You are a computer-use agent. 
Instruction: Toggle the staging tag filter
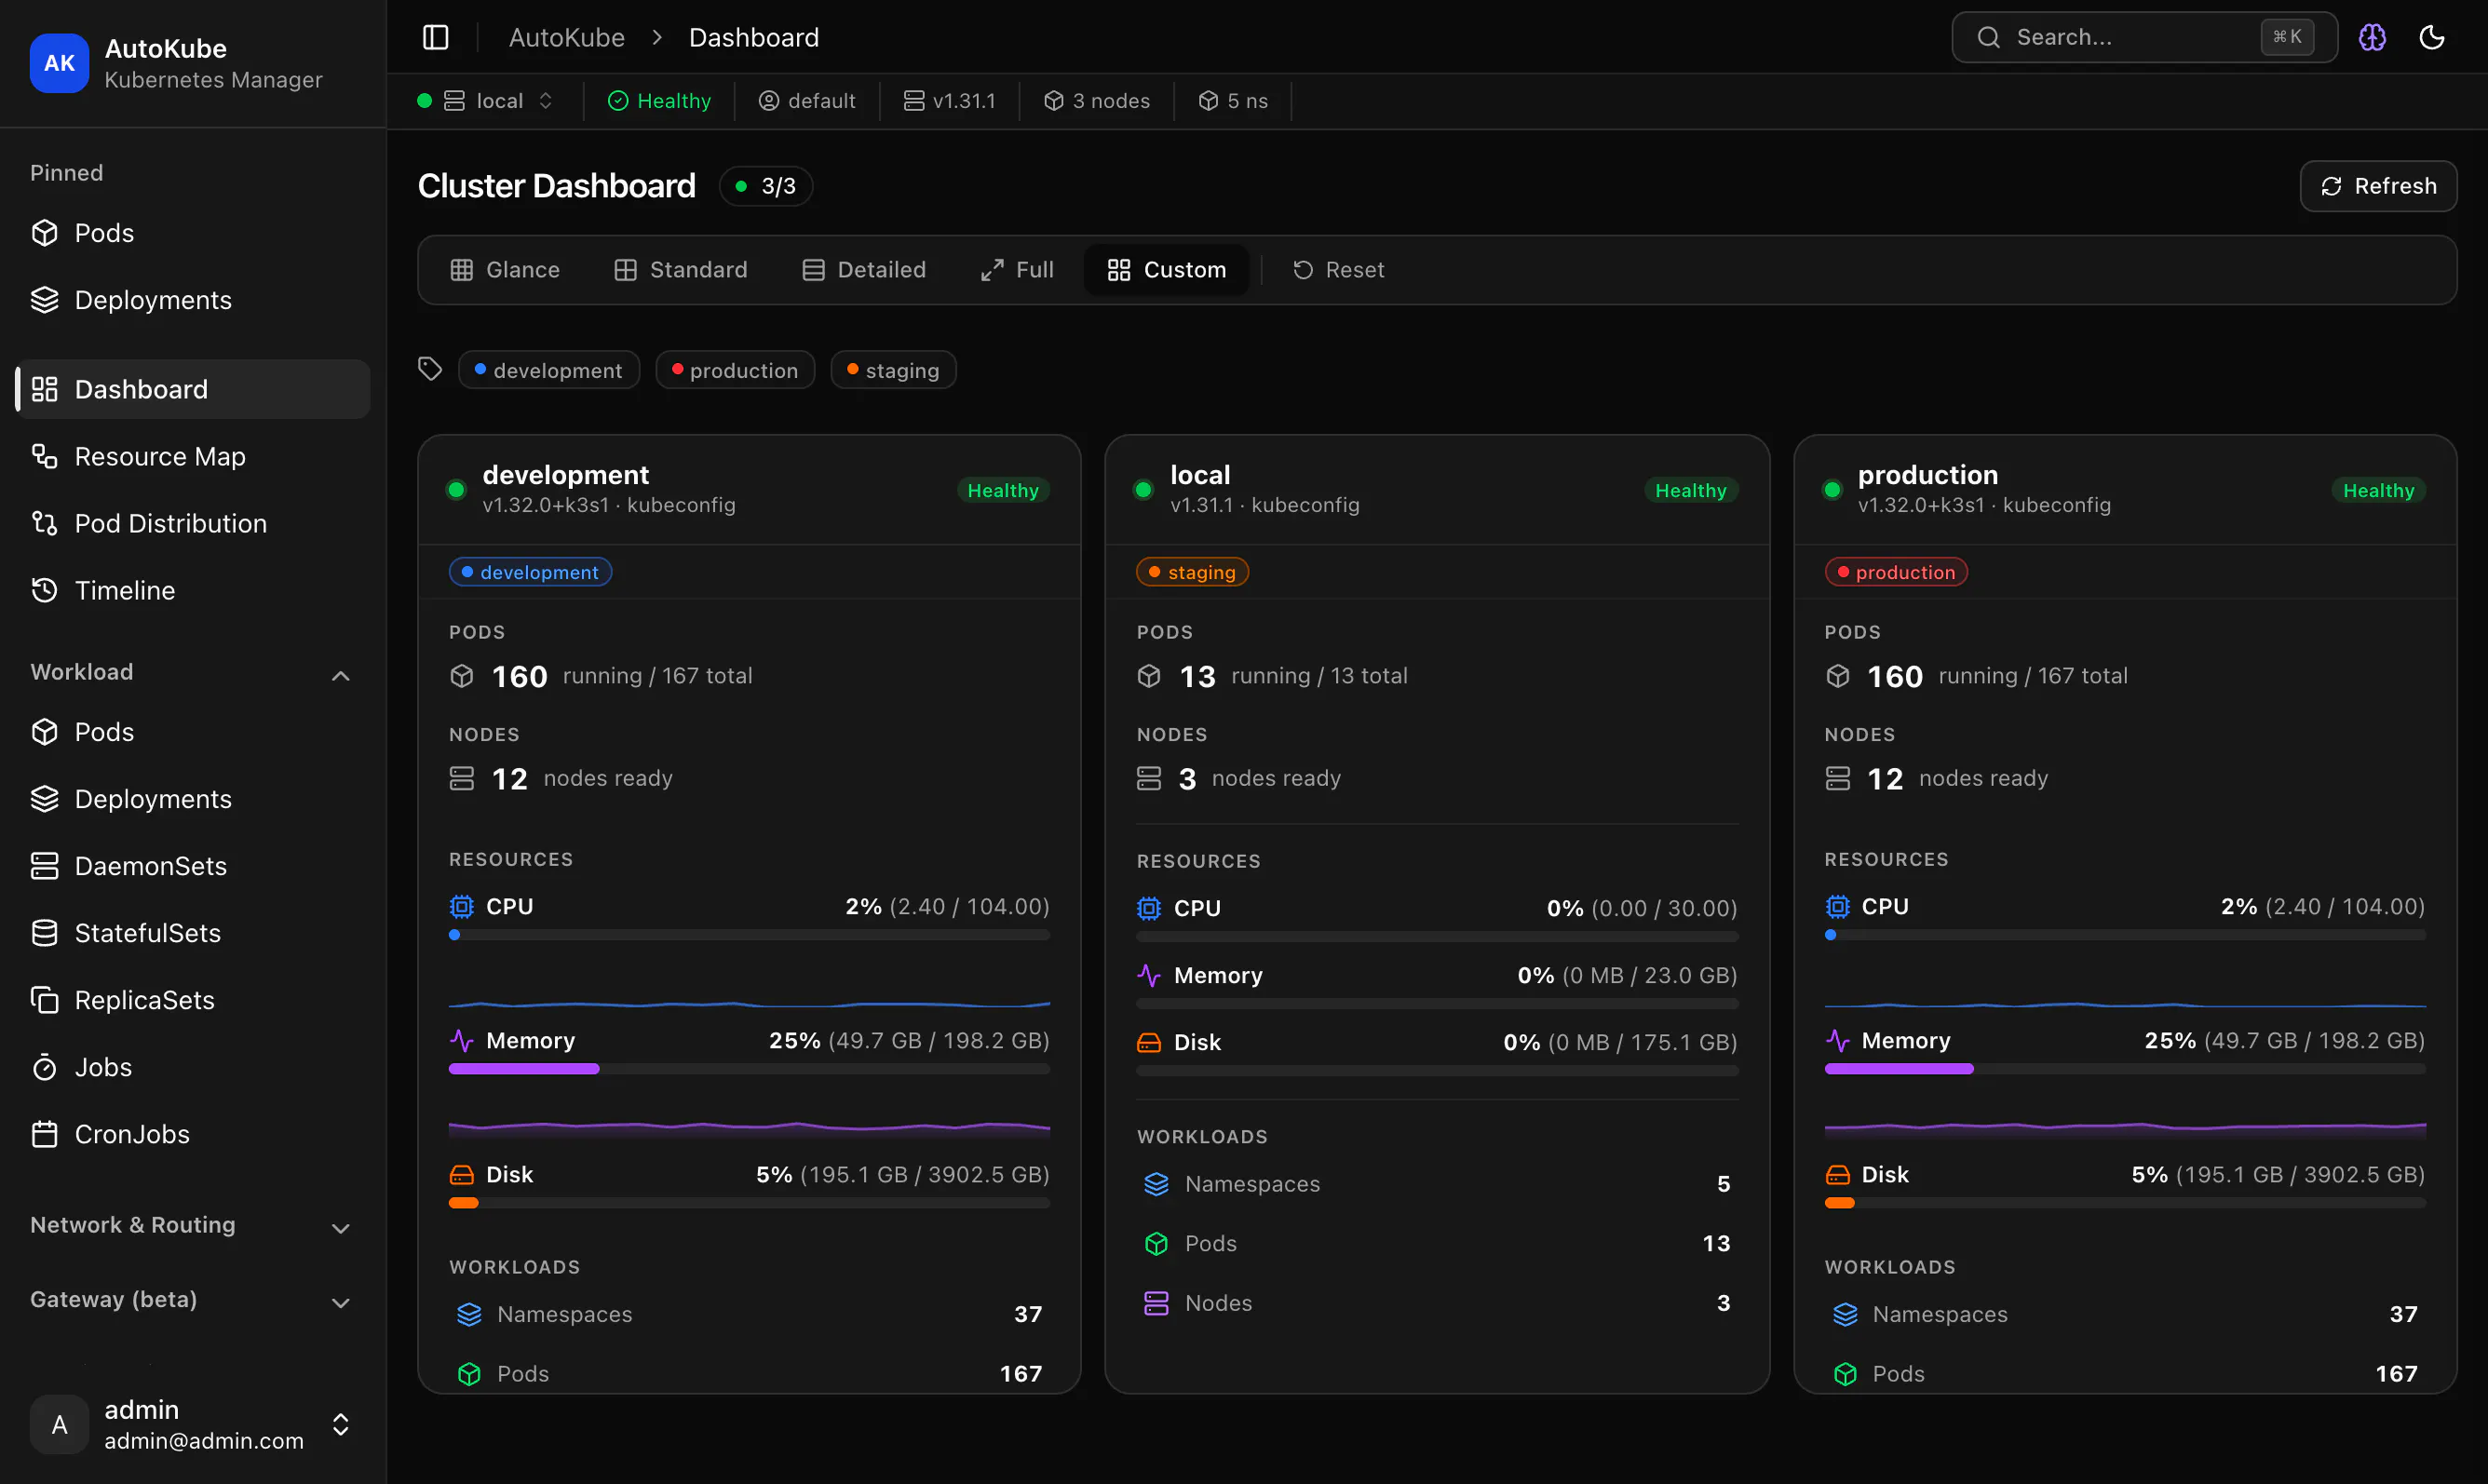pyautogui.click(x=893, y=370)
